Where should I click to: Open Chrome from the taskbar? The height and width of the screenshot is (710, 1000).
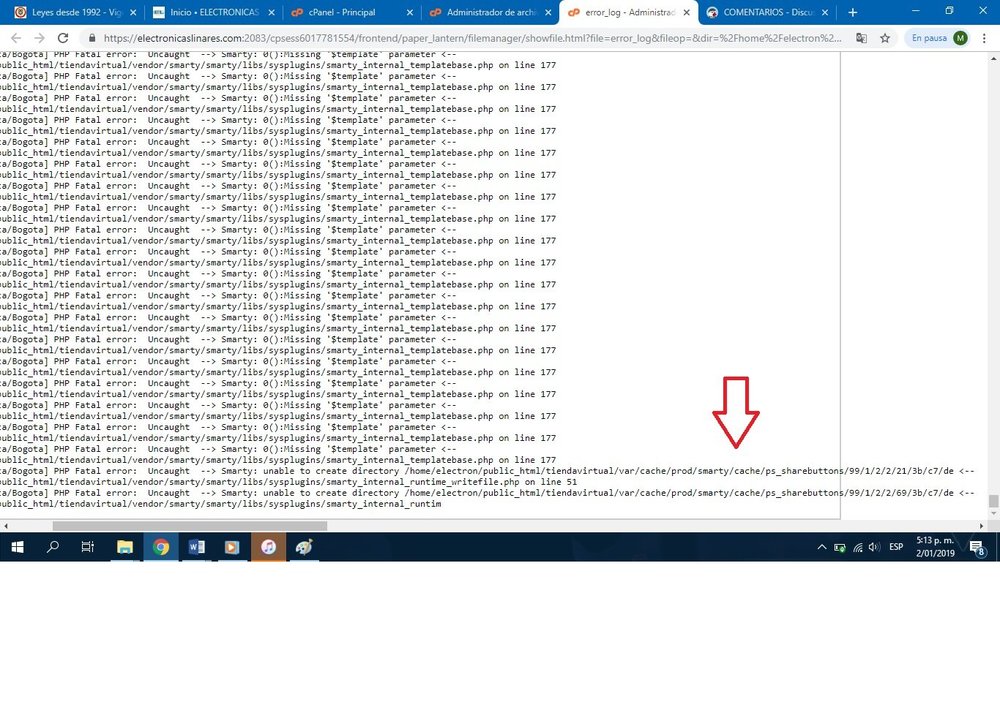[x=161, y=547]
